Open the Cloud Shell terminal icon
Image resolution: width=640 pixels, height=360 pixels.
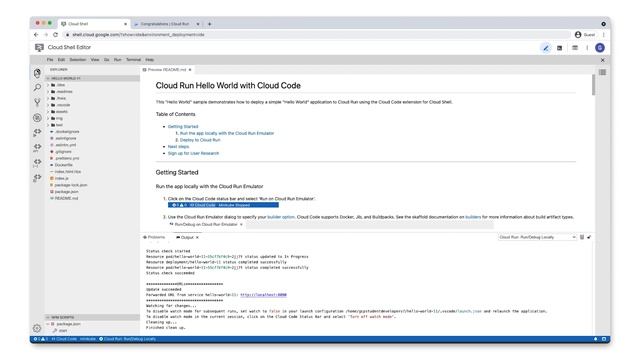pyautogui.click(x=560, y=48)
